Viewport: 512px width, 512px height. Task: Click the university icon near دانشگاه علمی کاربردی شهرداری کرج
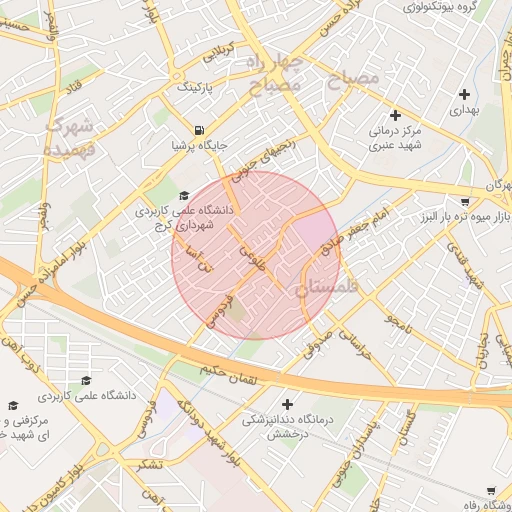tap(184, 196)
